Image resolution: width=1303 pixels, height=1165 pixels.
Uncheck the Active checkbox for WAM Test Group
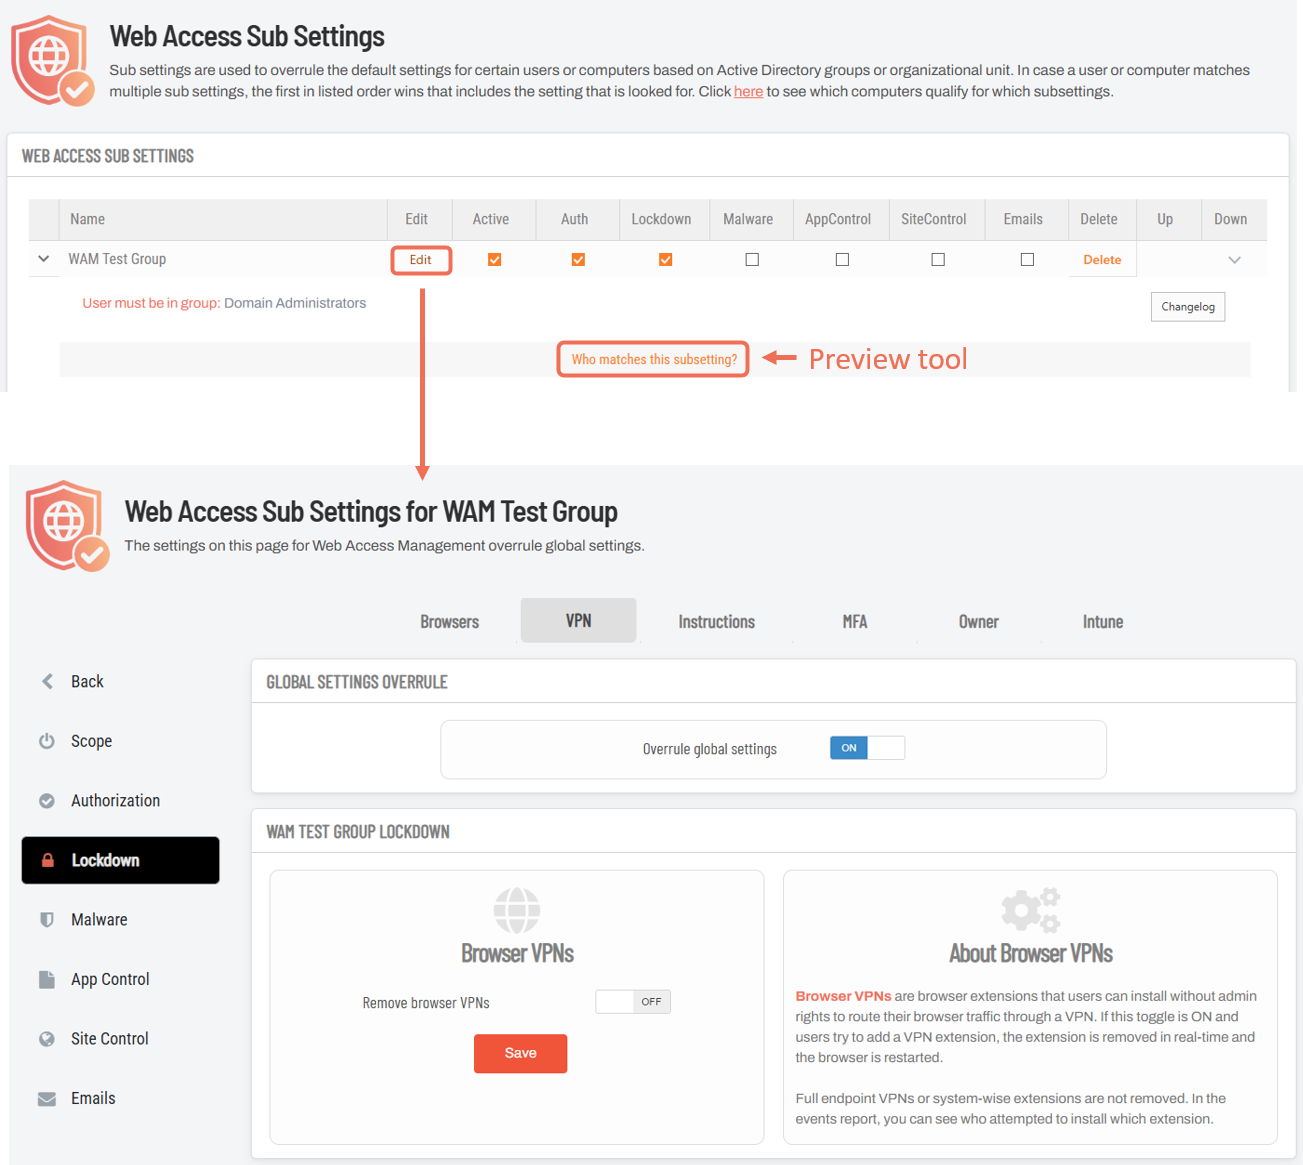tap(494, 260)
